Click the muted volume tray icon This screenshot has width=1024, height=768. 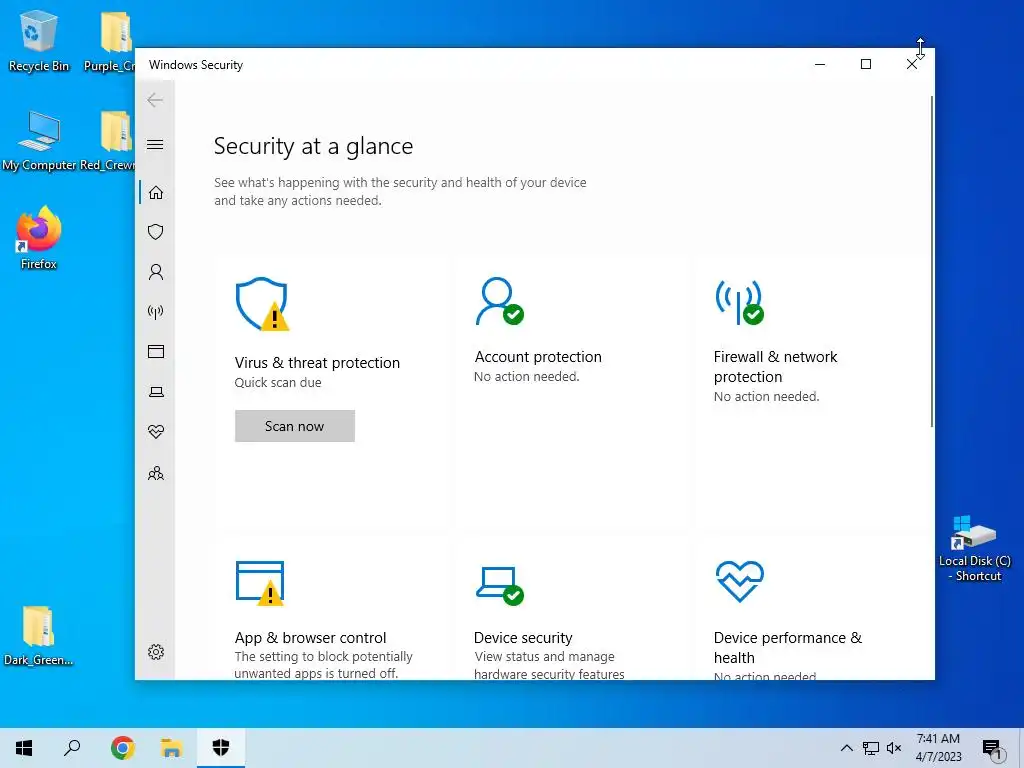pos(894,748)
